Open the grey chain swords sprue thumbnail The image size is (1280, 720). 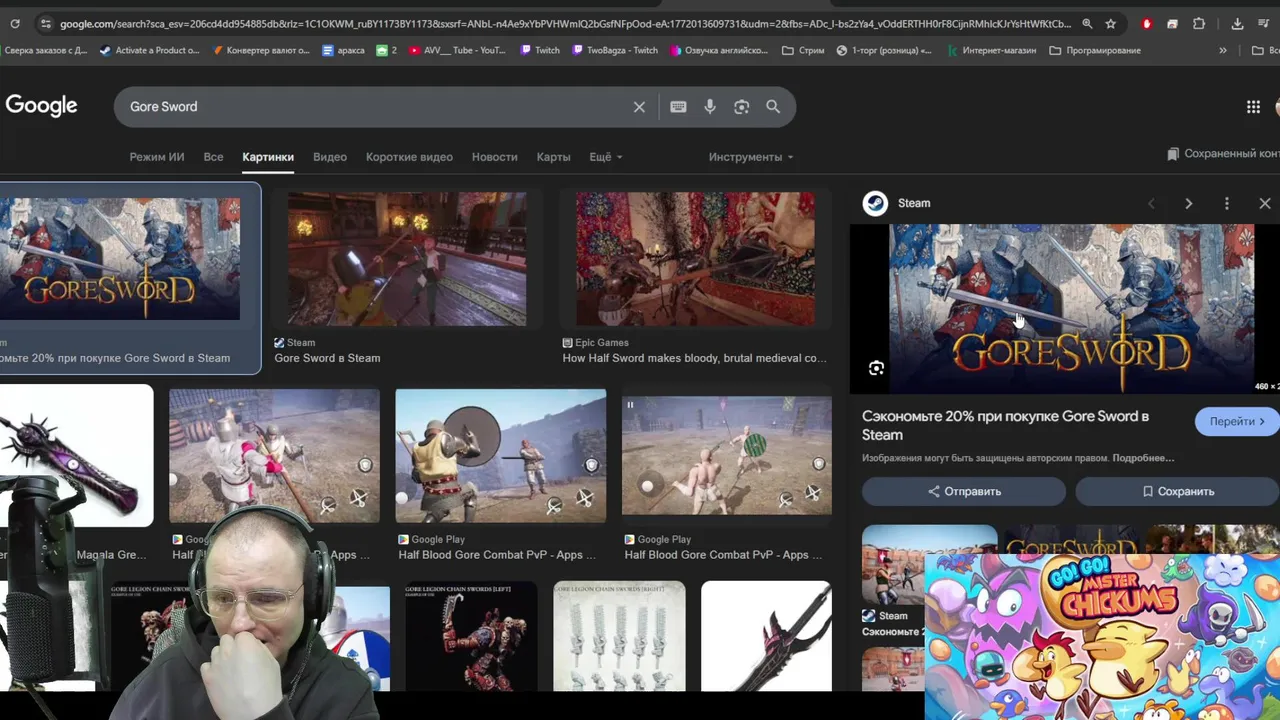pyautogui.click(x=619, y=637)
